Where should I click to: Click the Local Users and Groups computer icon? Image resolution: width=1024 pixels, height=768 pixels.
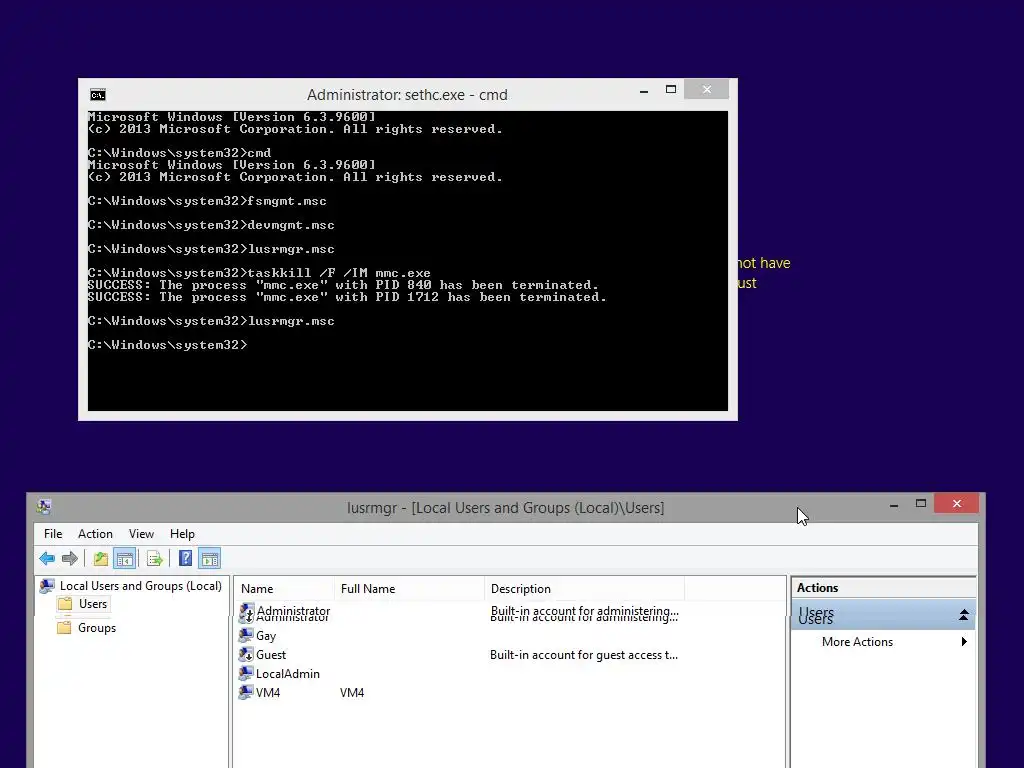coord(47,586)
